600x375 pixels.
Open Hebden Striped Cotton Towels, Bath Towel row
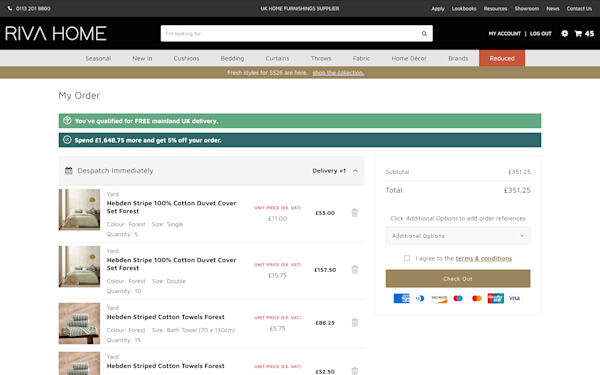pyautogui.click(x=166, y=317)
